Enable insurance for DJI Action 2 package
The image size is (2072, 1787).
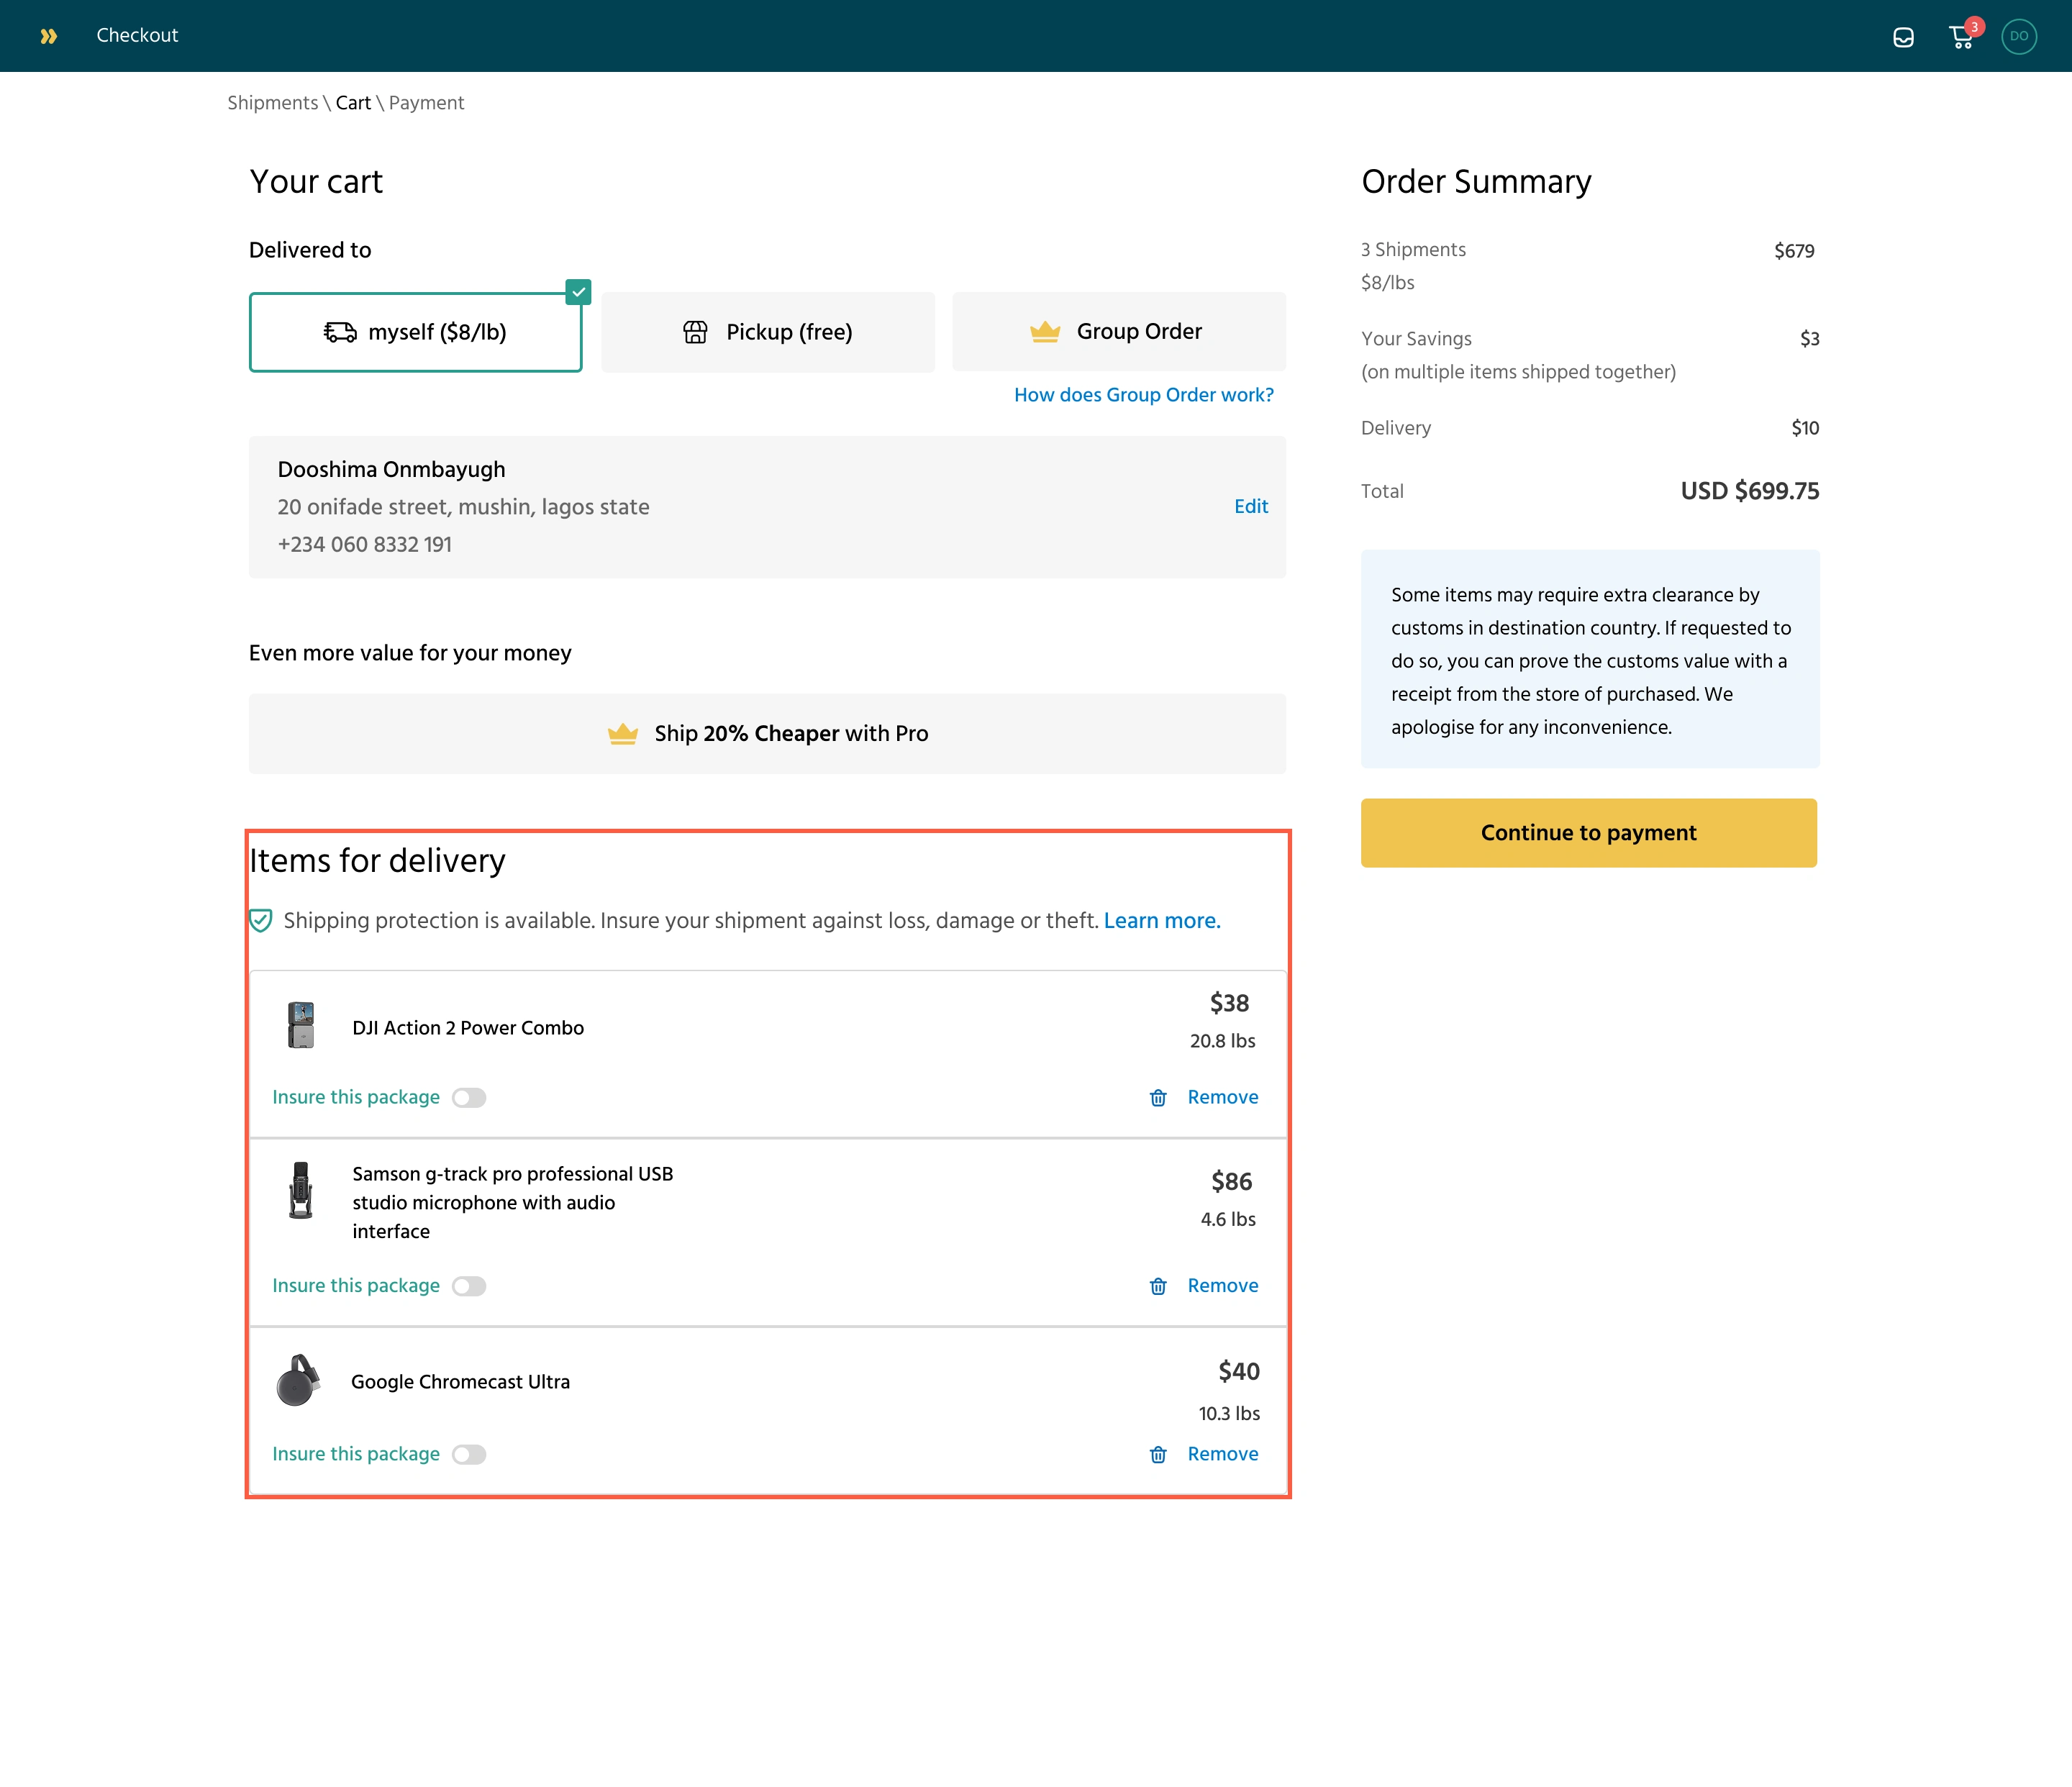coord(468,1098)
